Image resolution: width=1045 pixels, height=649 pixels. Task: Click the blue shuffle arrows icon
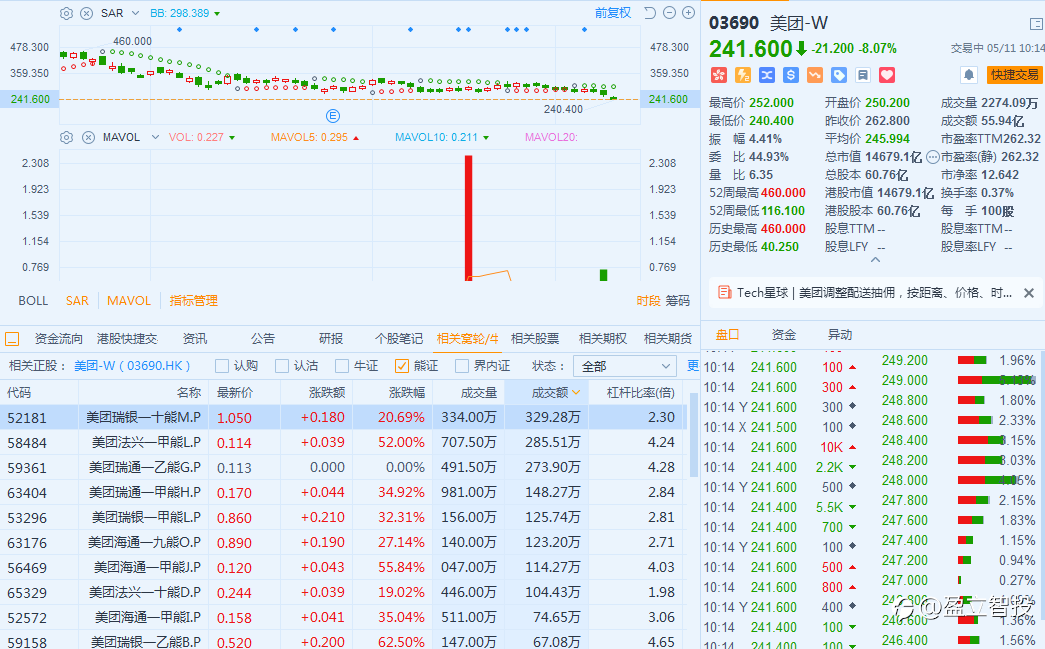(766, 75)
